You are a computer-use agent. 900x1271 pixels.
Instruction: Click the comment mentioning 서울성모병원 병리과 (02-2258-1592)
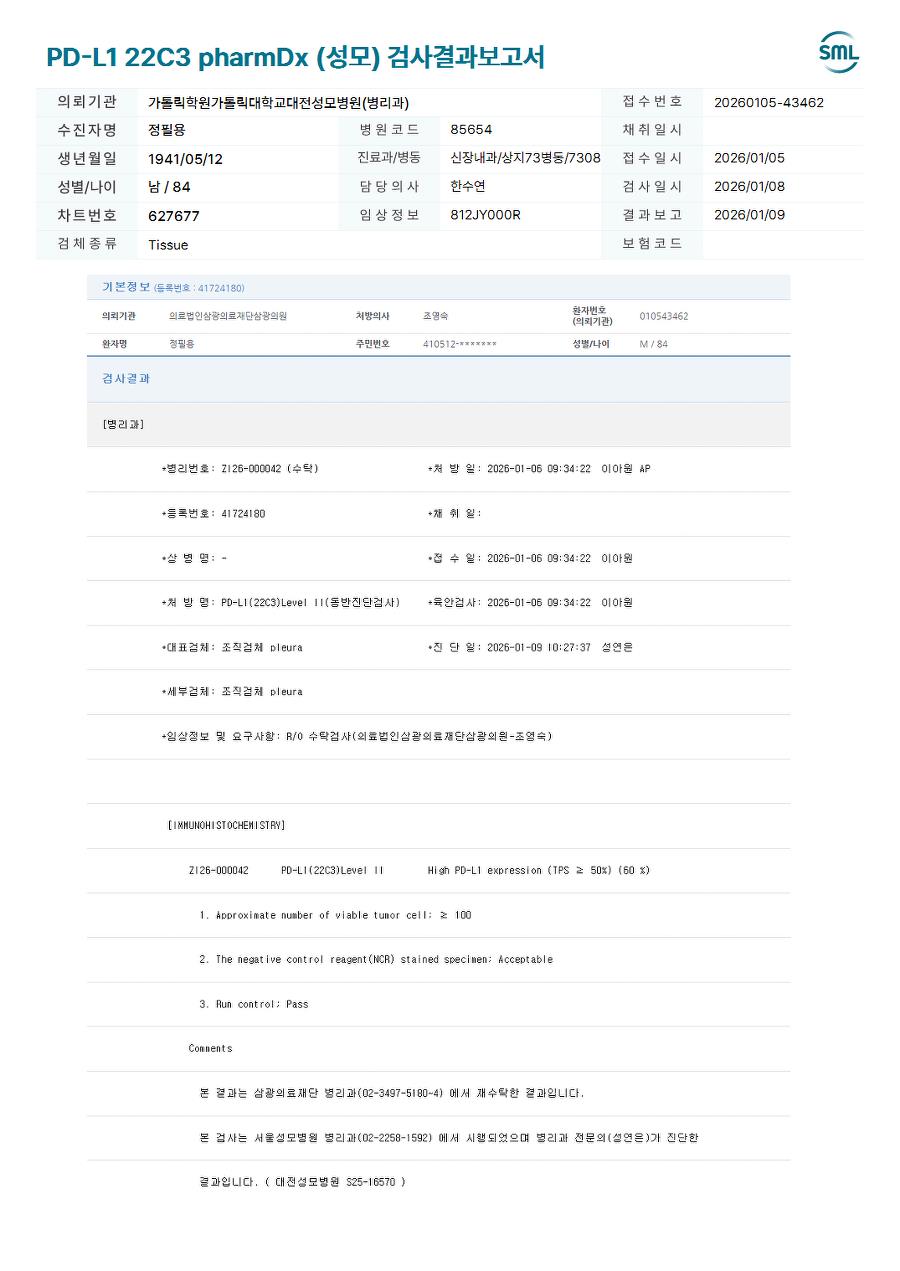click(x=449, y=1138)
